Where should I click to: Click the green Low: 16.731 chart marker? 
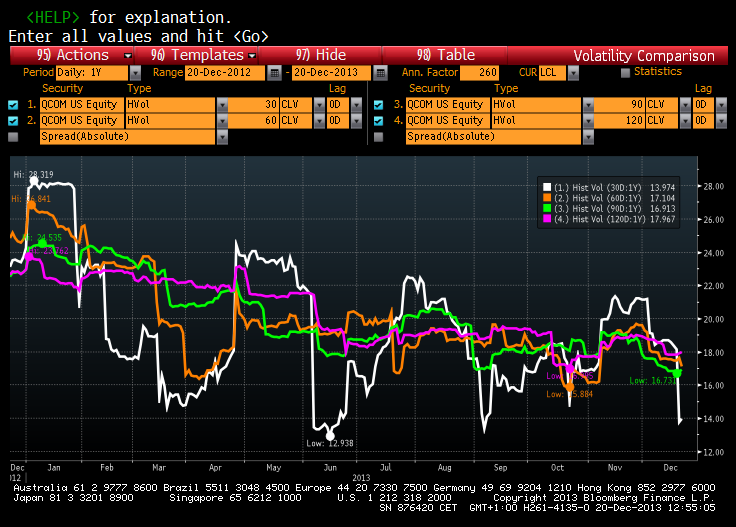tap(677, 373)
